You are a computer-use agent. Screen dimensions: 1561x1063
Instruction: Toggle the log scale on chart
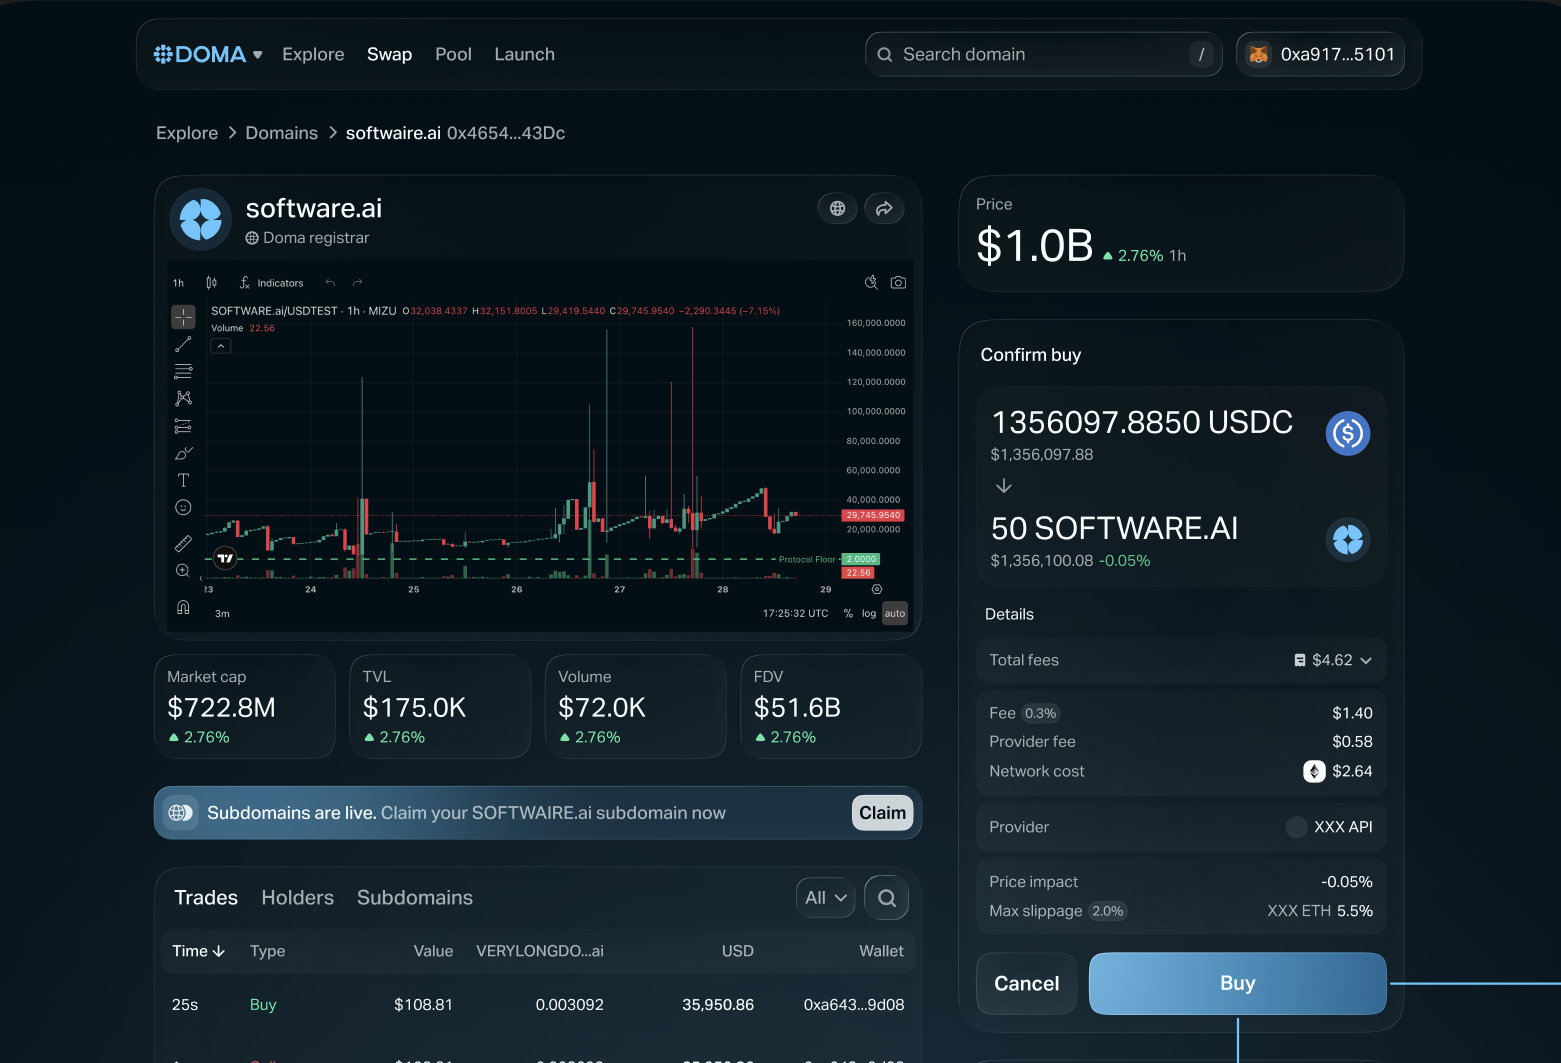869,614
